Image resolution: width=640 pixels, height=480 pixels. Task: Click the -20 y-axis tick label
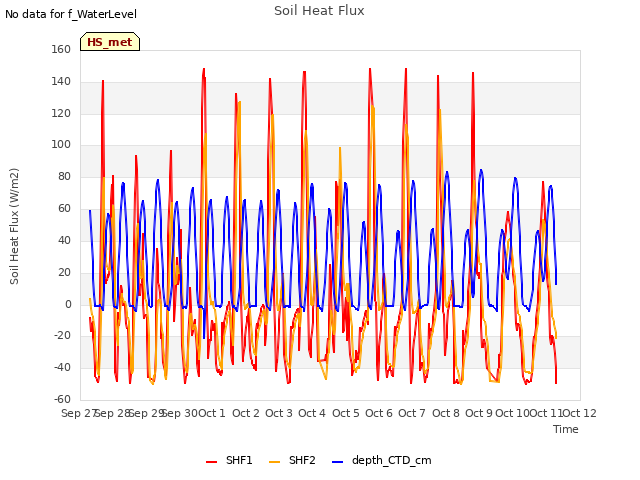pyautogui.click(x=62, y=336)
